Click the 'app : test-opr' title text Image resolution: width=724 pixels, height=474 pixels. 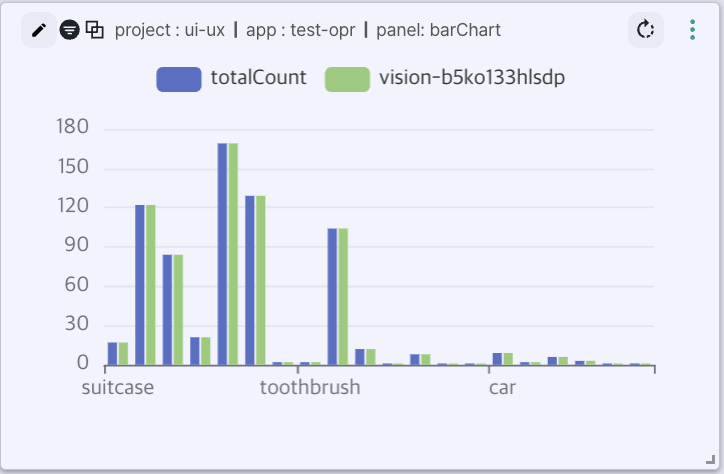pos(301,30)
